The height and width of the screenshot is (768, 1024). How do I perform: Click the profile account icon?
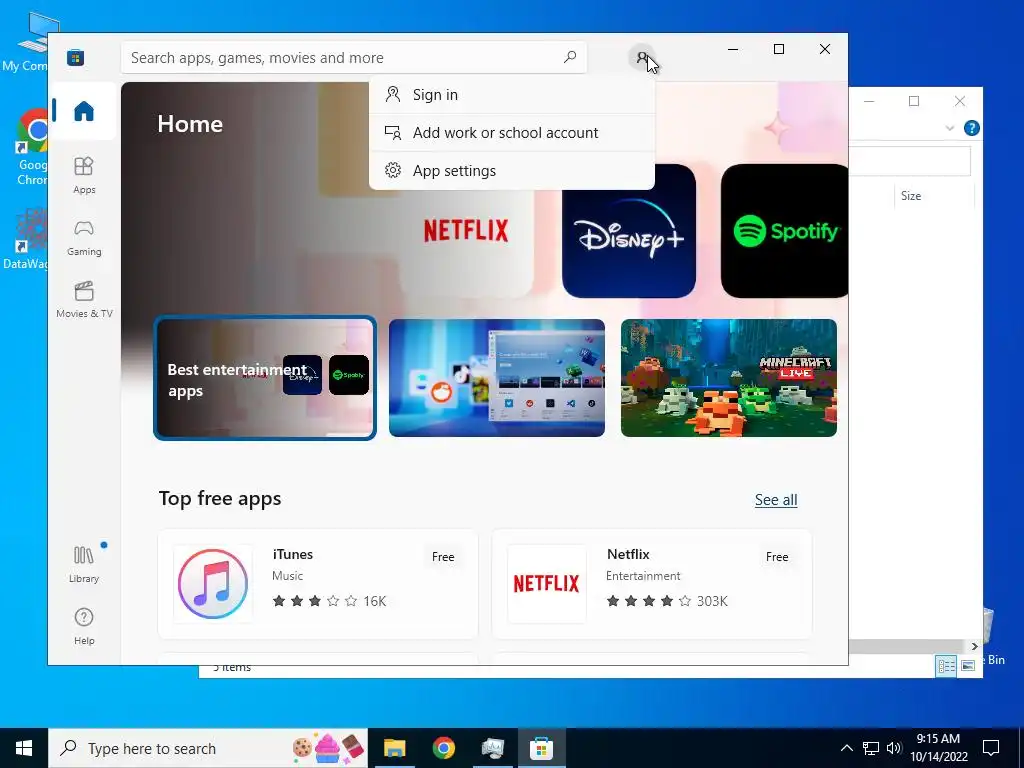click(x=641, y=58)
